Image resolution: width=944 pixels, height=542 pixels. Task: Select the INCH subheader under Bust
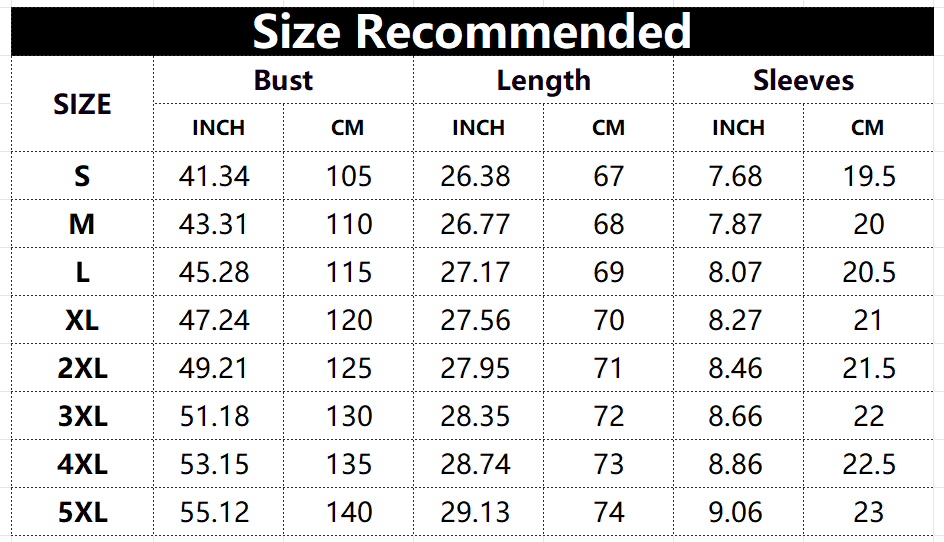(x=218, y=128)
